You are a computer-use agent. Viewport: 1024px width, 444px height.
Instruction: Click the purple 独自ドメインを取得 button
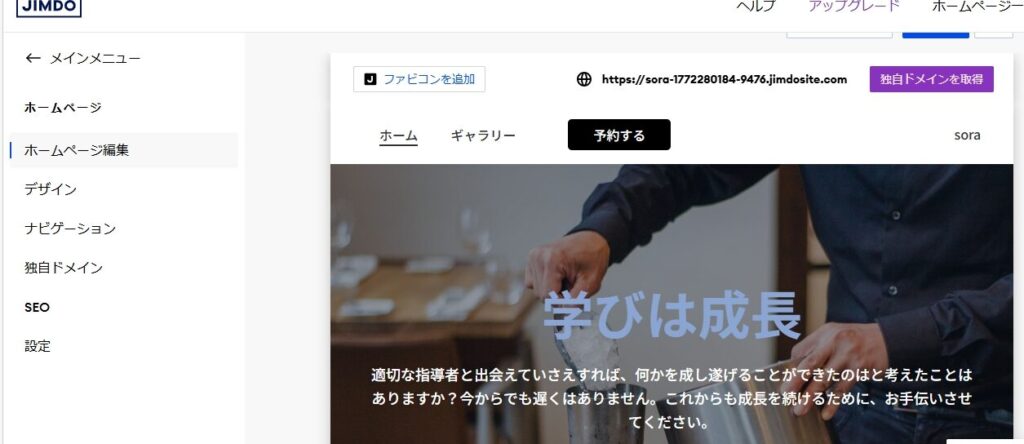point(931,79)
